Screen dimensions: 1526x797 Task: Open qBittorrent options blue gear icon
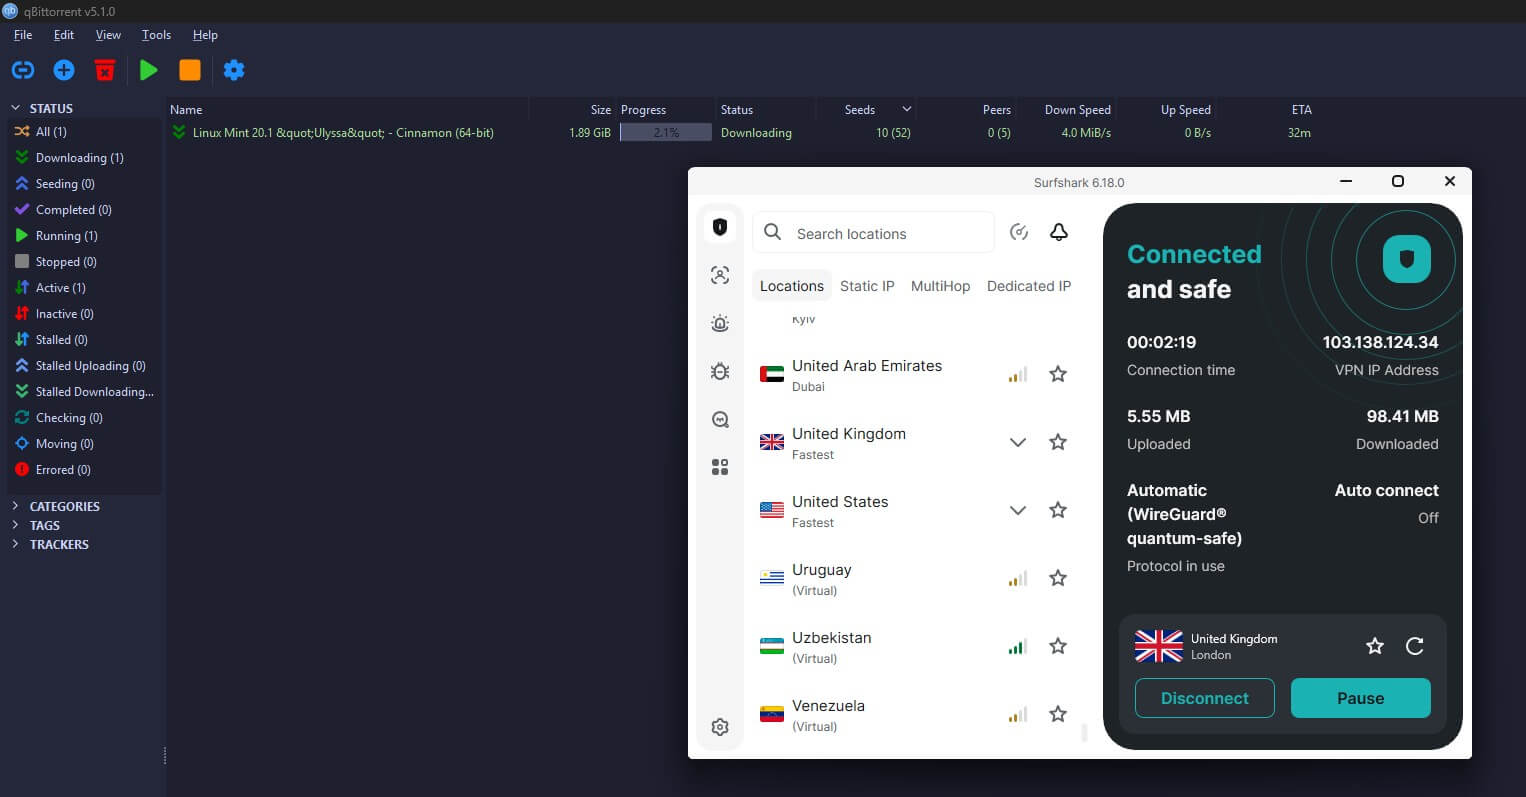(x=234, y=70)
